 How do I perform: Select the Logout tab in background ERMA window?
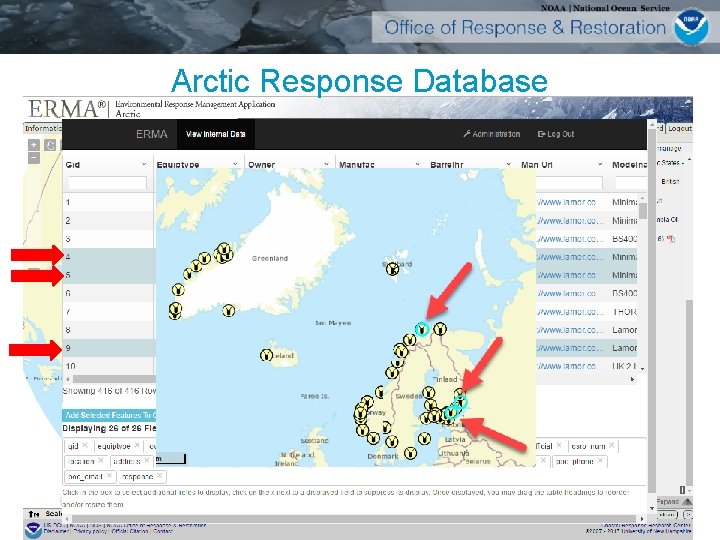(680, 128)
